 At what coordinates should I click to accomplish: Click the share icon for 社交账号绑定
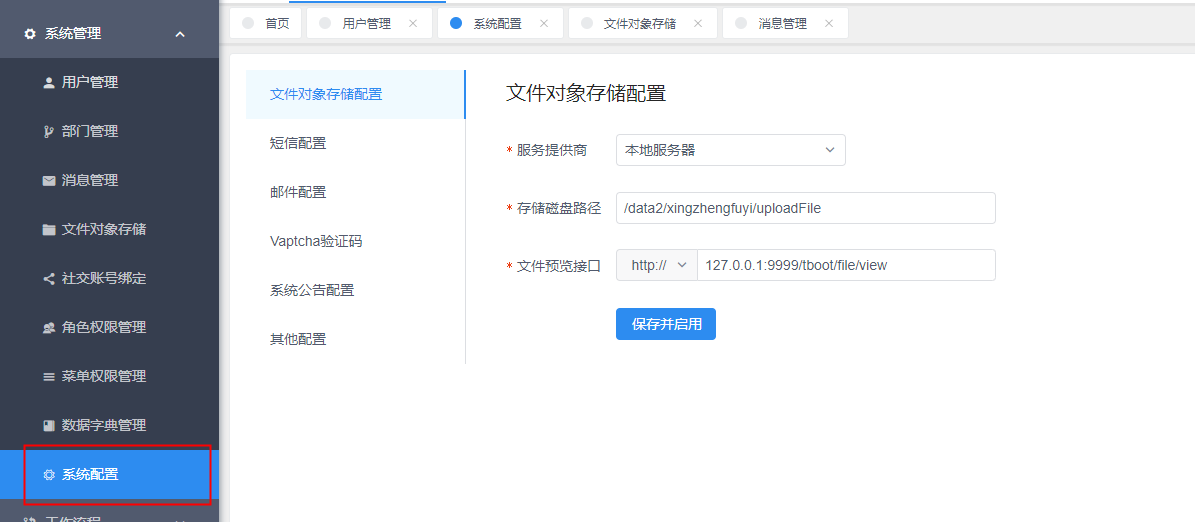[x=49, y=278]
